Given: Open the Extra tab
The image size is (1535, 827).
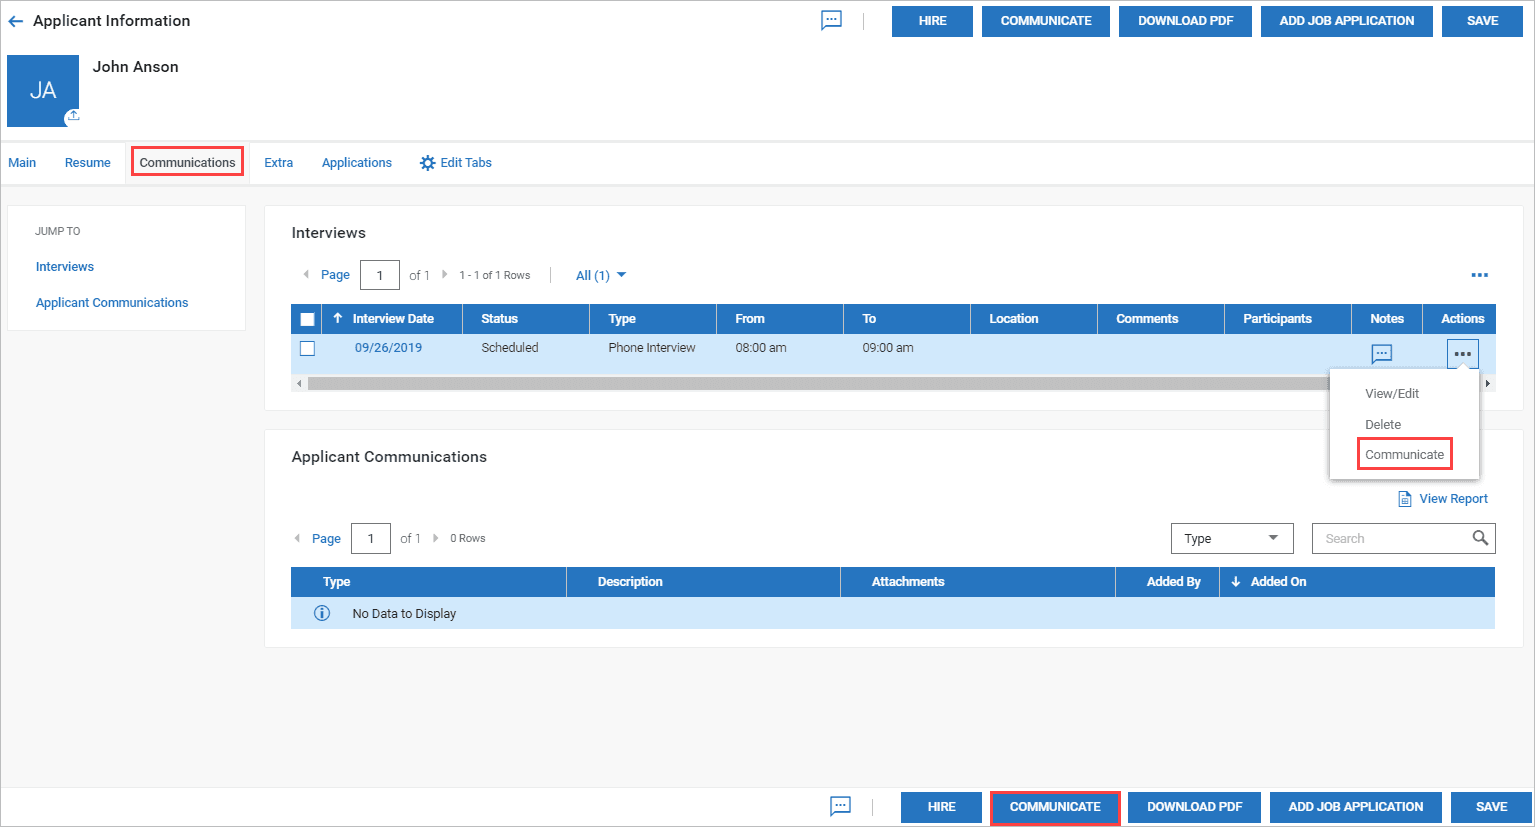Looking at the screenshot, I should (279, 163).
